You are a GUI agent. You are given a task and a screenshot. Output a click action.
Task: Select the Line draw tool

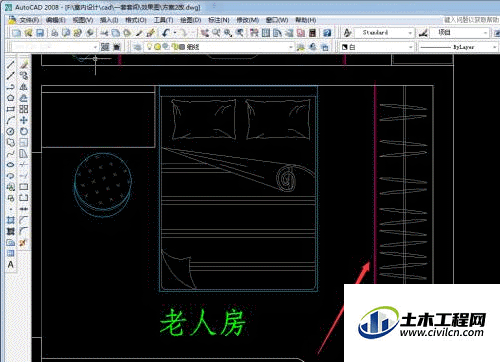tap(10, 64)
